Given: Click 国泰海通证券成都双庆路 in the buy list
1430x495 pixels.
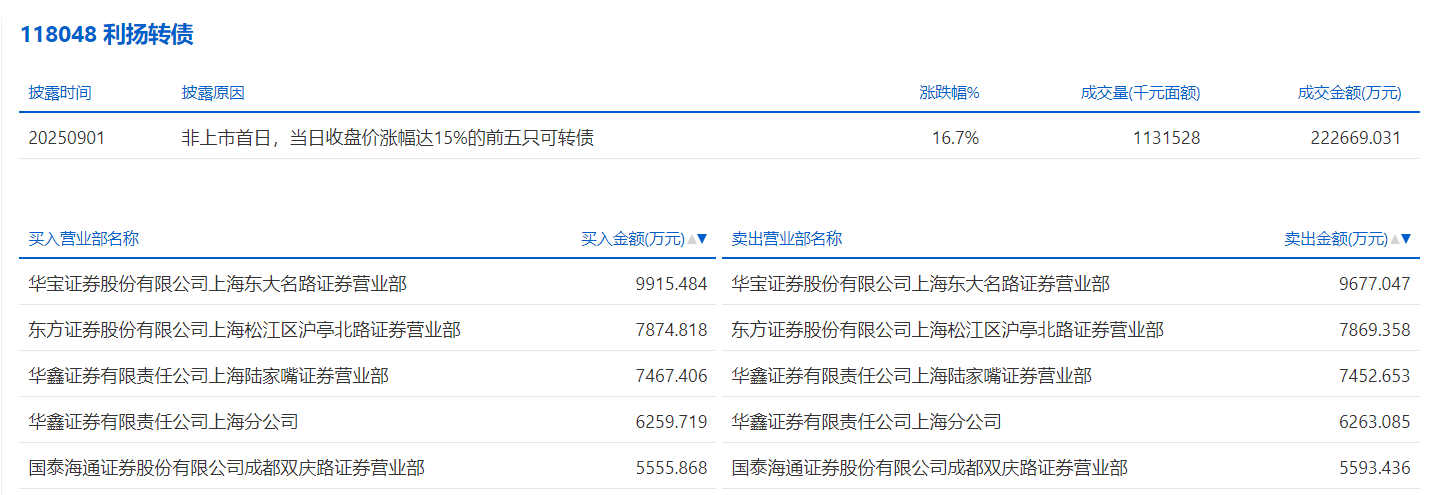Looking at the screenshot, I should click(227, 468).
